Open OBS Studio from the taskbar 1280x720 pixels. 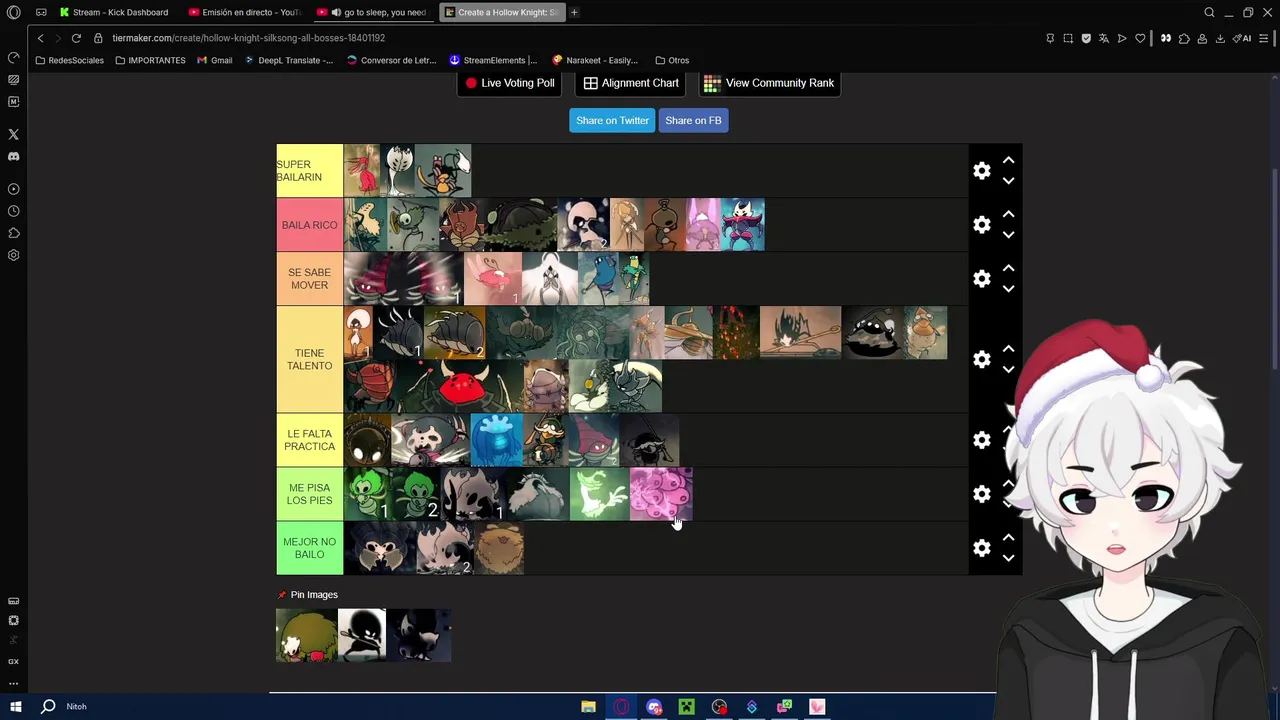[x=719, y=707]
